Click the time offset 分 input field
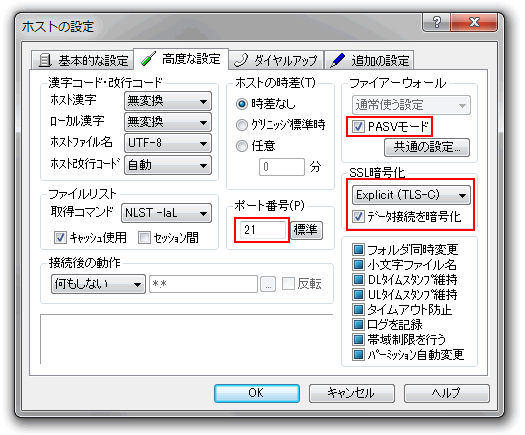This screenshot has width=525, height=435. tap(282, 167)
